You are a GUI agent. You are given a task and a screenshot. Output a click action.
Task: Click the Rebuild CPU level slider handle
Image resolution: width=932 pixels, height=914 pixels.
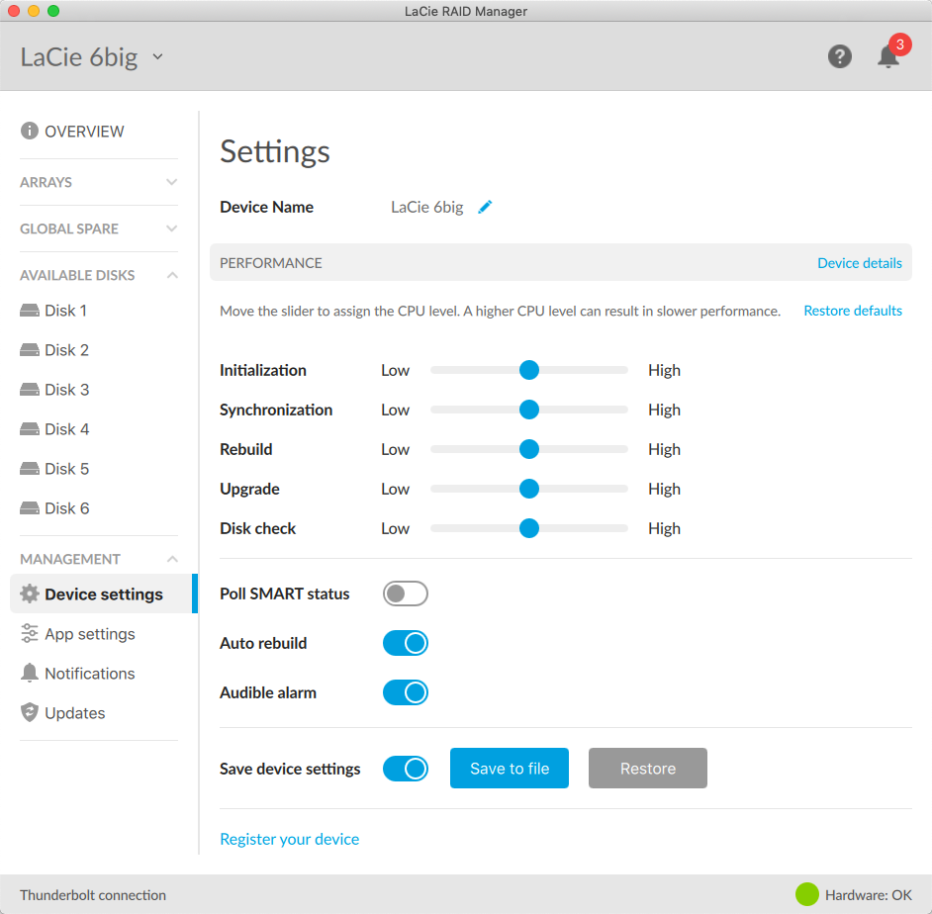(529, 449)
